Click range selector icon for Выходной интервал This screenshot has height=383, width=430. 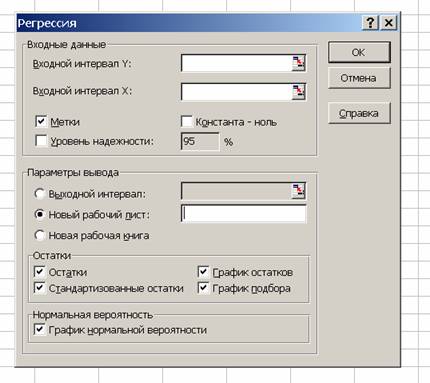[x=298, y=191]
